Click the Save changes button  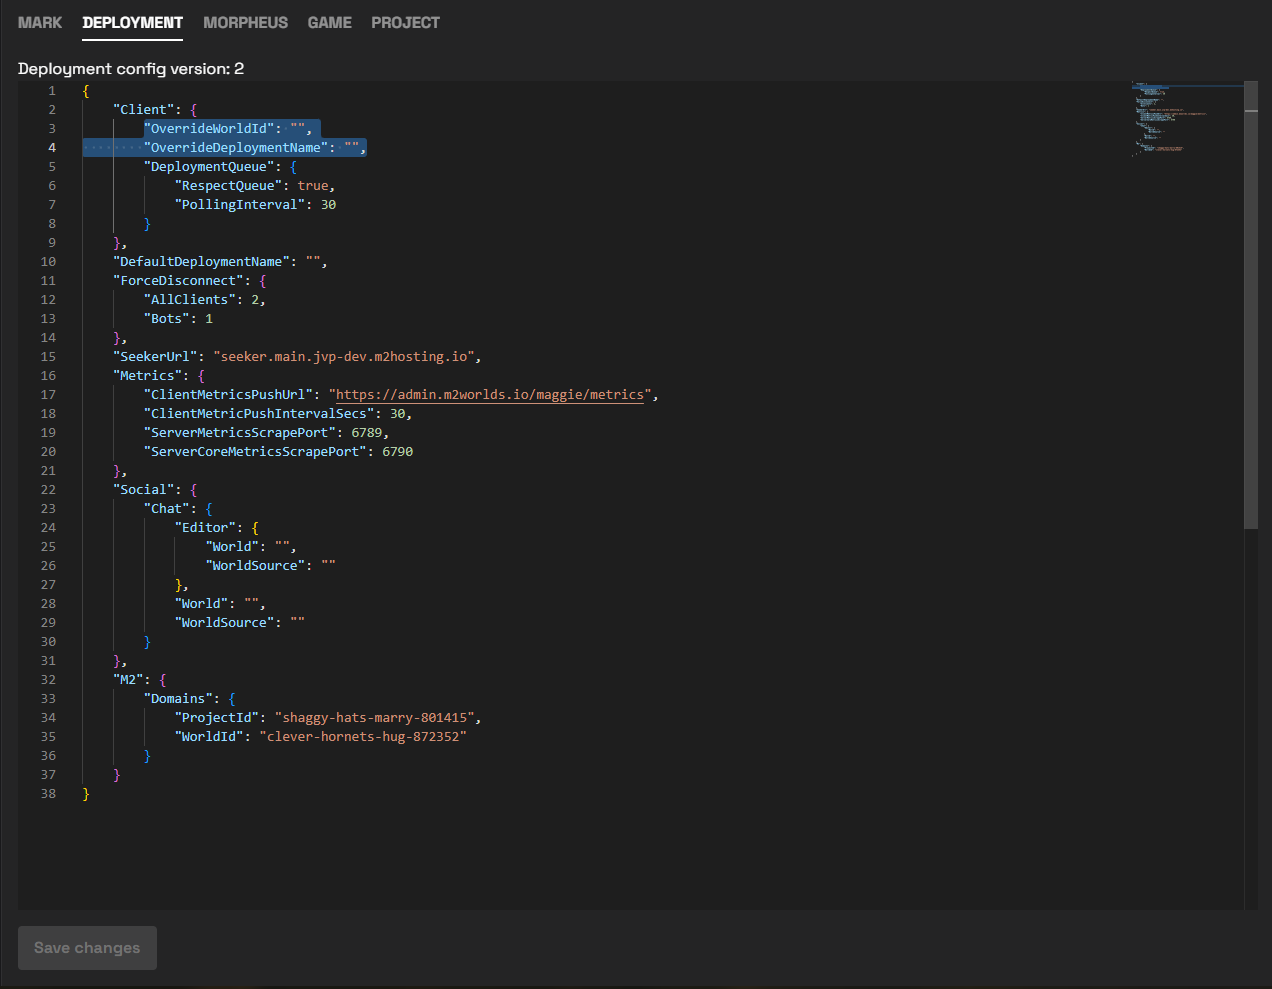coord(87,947)
